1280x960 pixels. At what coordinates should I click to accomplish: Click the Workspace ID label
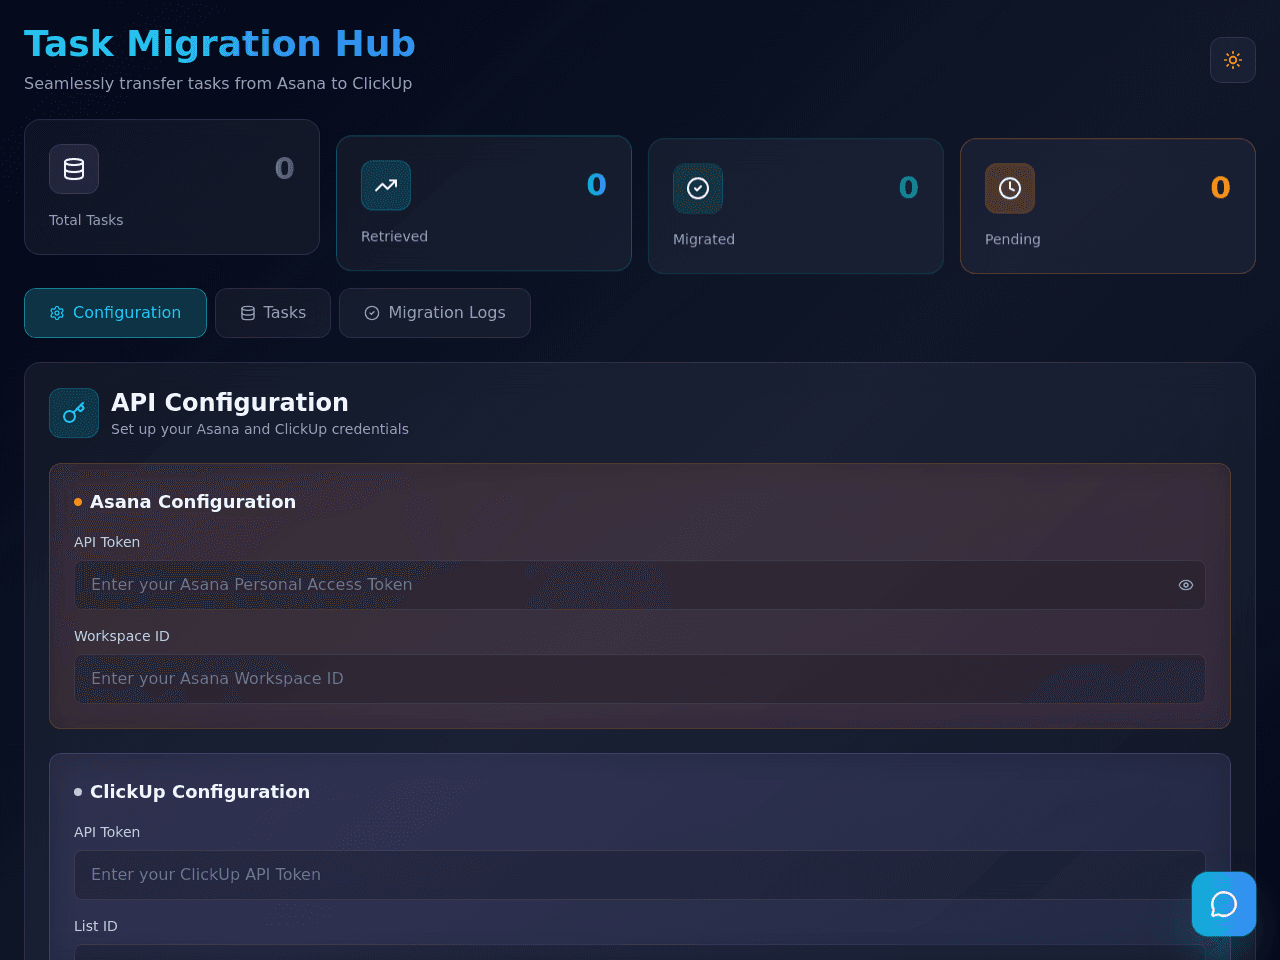coord(122,636)
